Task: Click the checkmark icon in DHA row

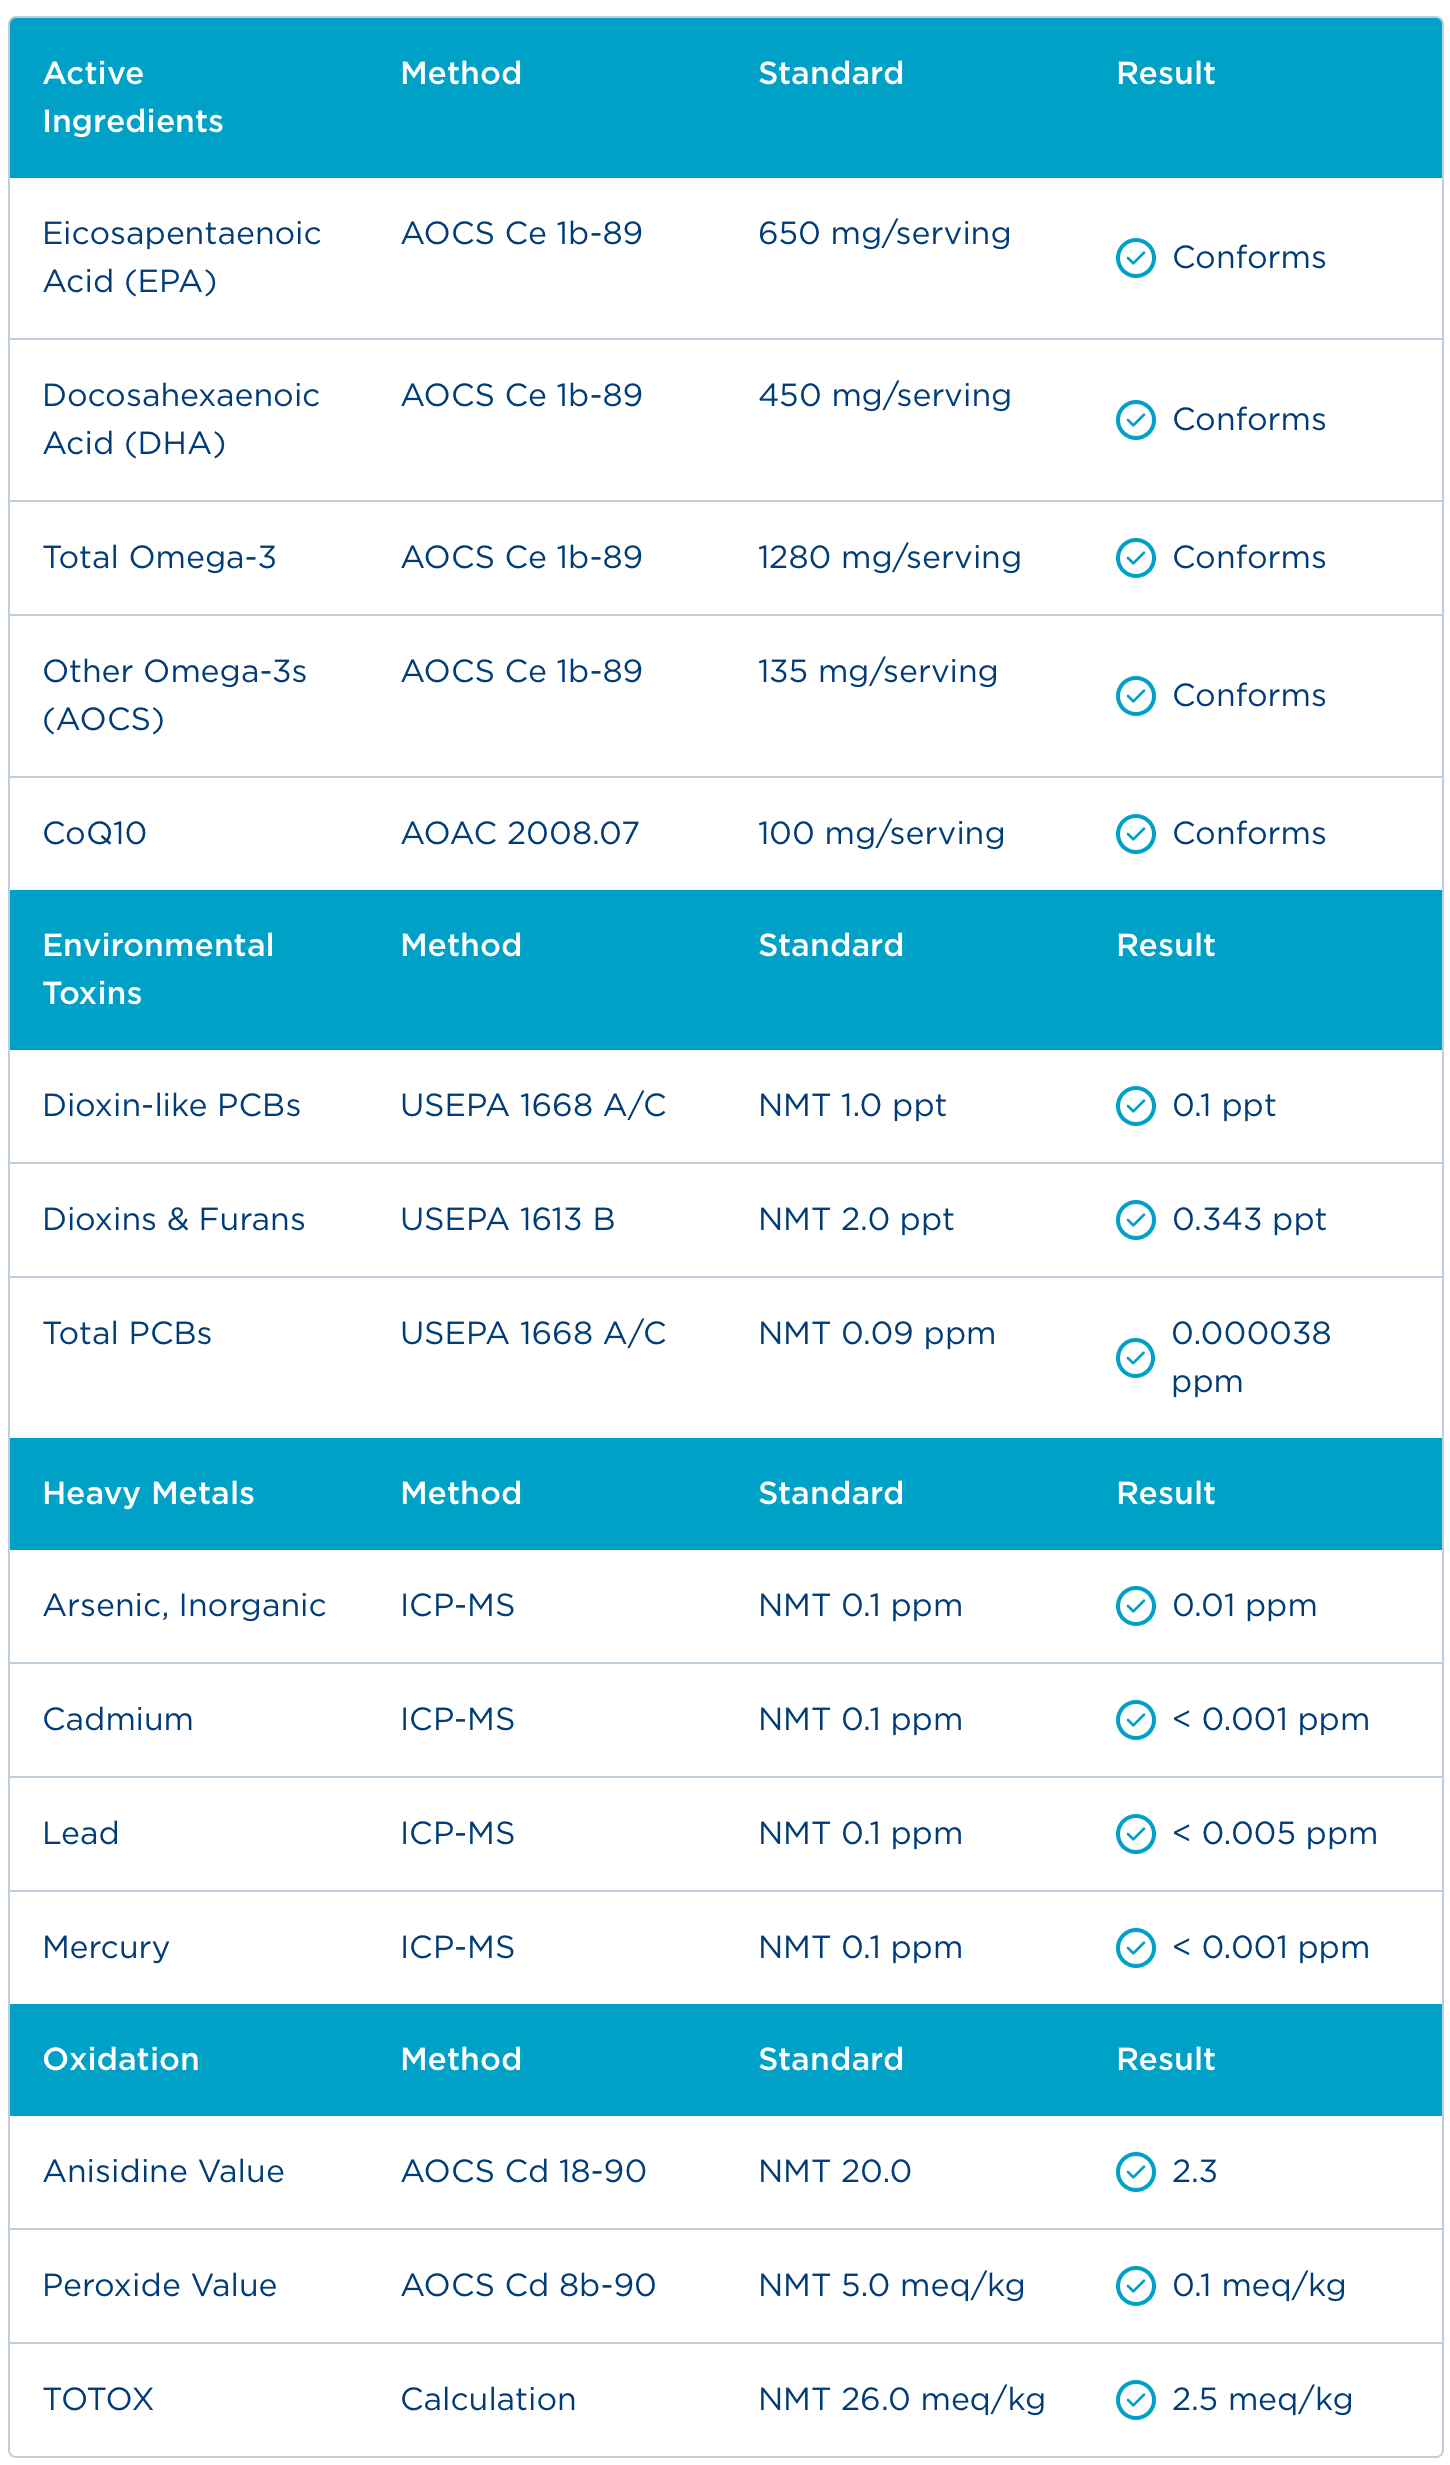Action: [x=1135, y=420]
